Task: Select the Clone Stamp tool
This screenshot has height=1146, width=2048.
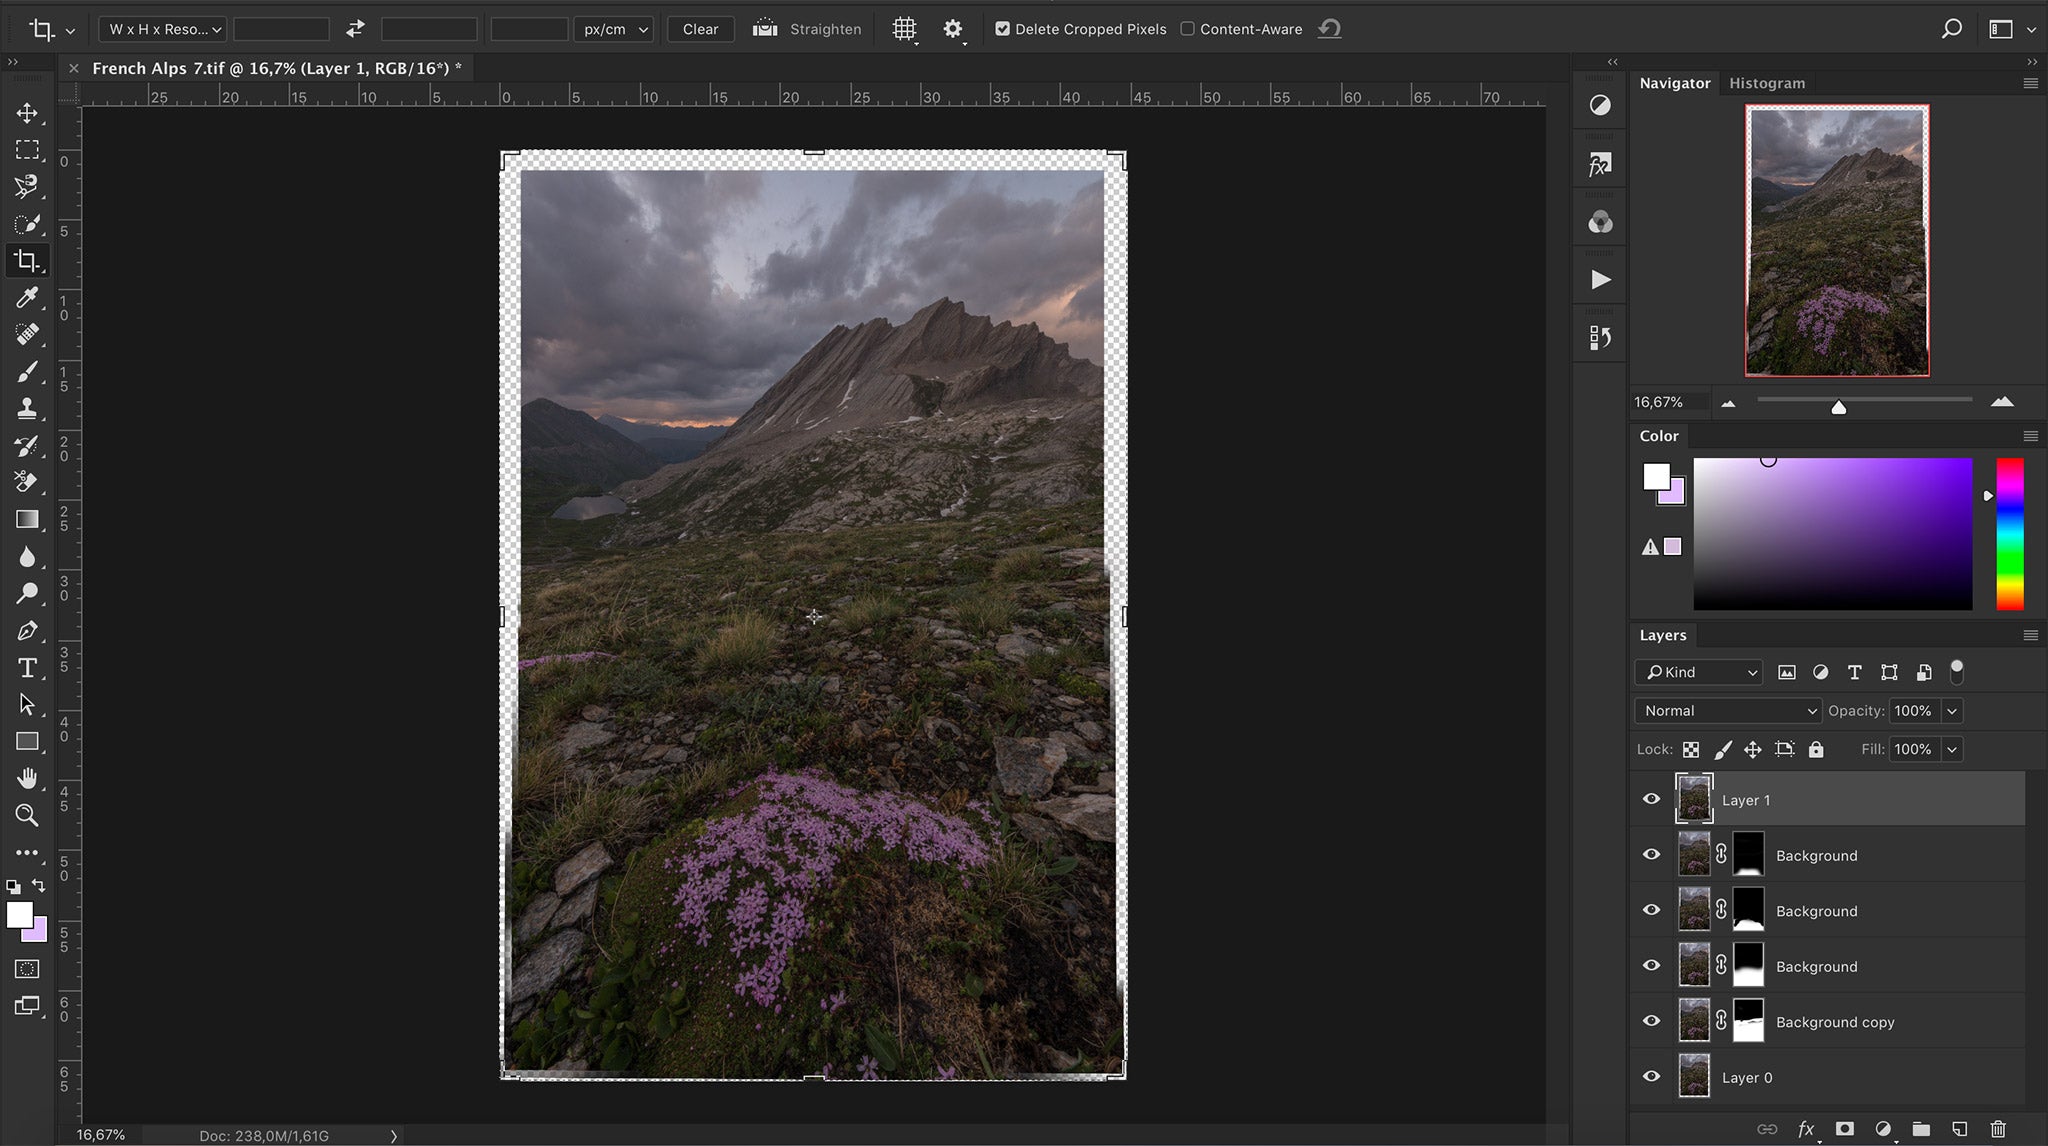Action: (28, 408)
